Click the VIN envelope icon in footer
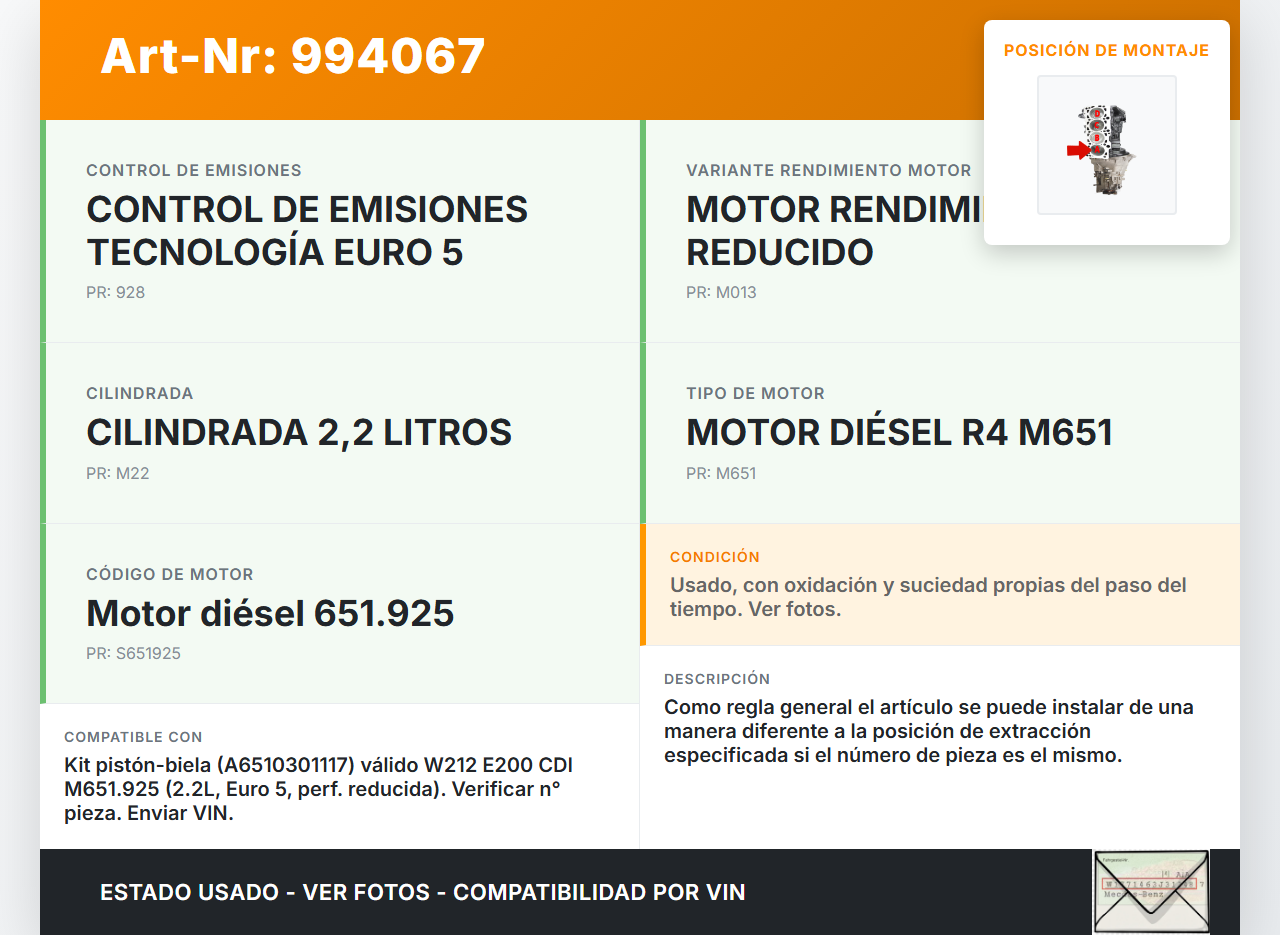 click(1150, 891)
